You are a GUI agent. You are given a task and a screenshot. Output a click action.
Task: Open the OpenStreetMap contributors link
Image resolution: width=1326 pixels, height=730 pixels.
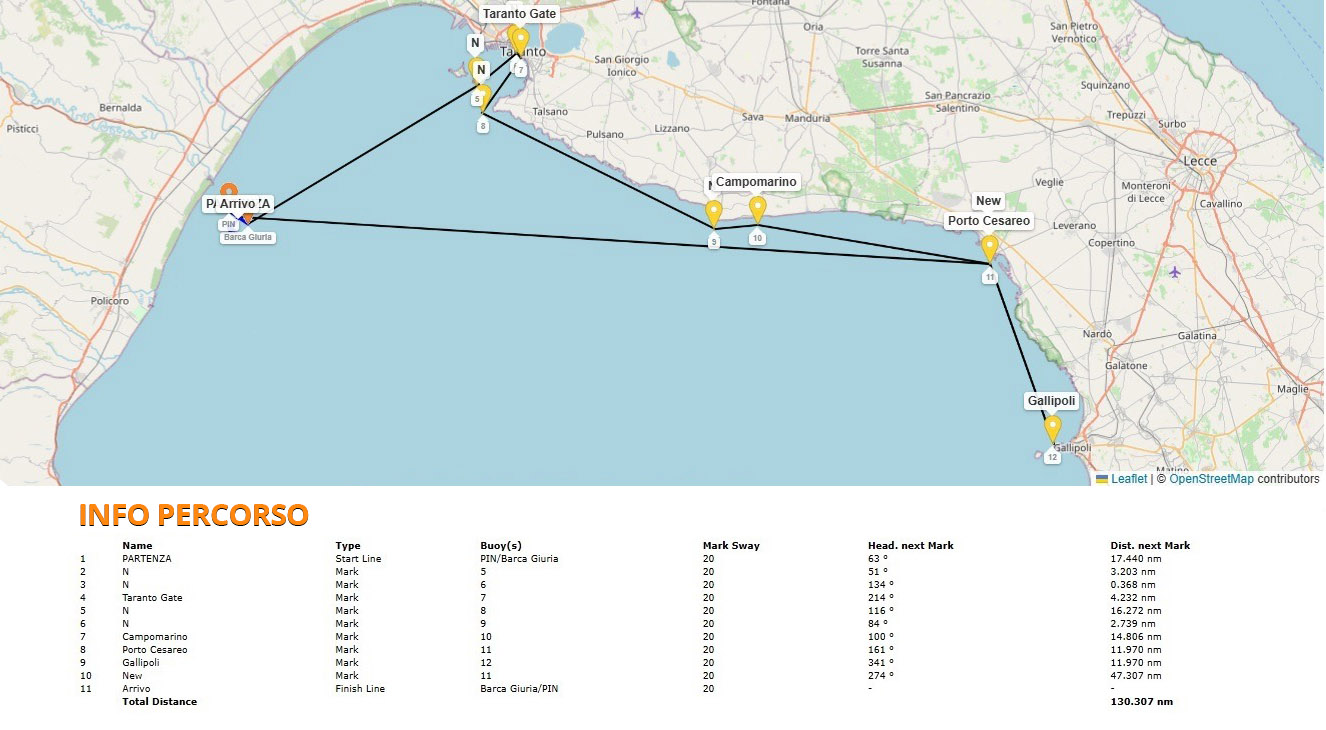click(x=1211, y=479)
